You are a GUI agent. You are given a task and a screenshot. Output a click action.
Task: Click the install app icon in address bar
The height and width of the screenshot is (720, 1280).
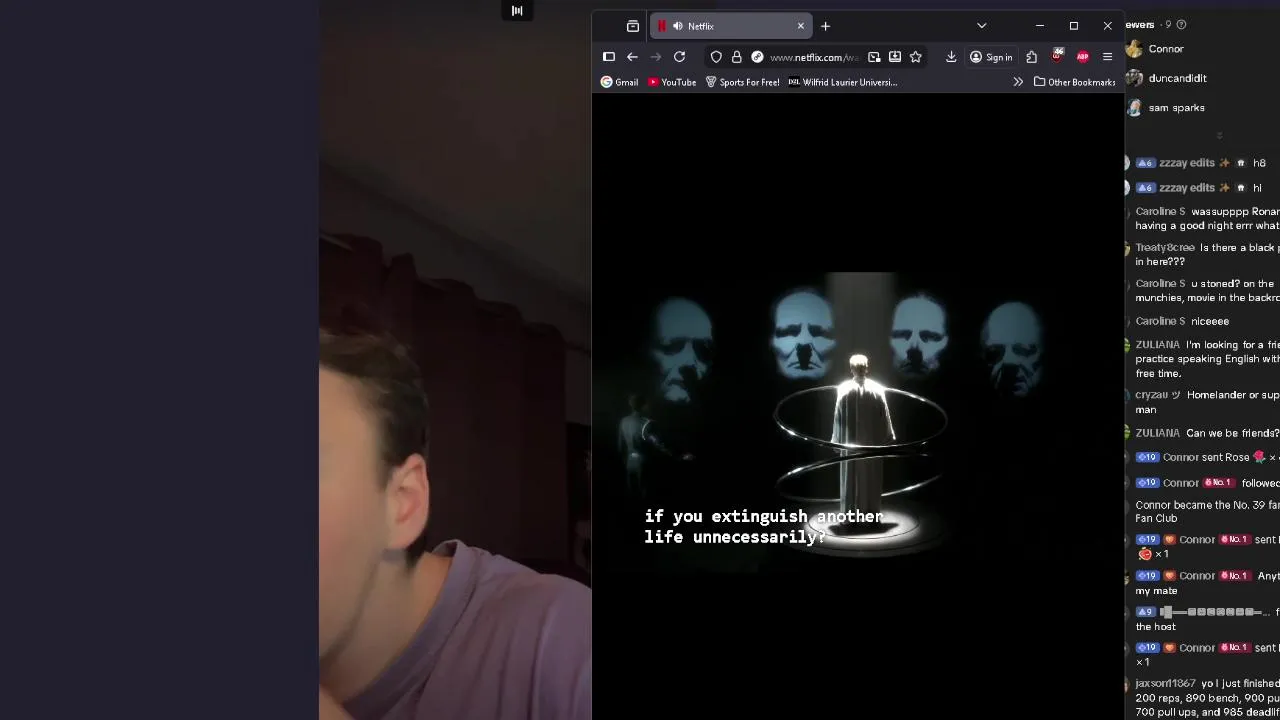pyautogui.click(x=895, y=57)
